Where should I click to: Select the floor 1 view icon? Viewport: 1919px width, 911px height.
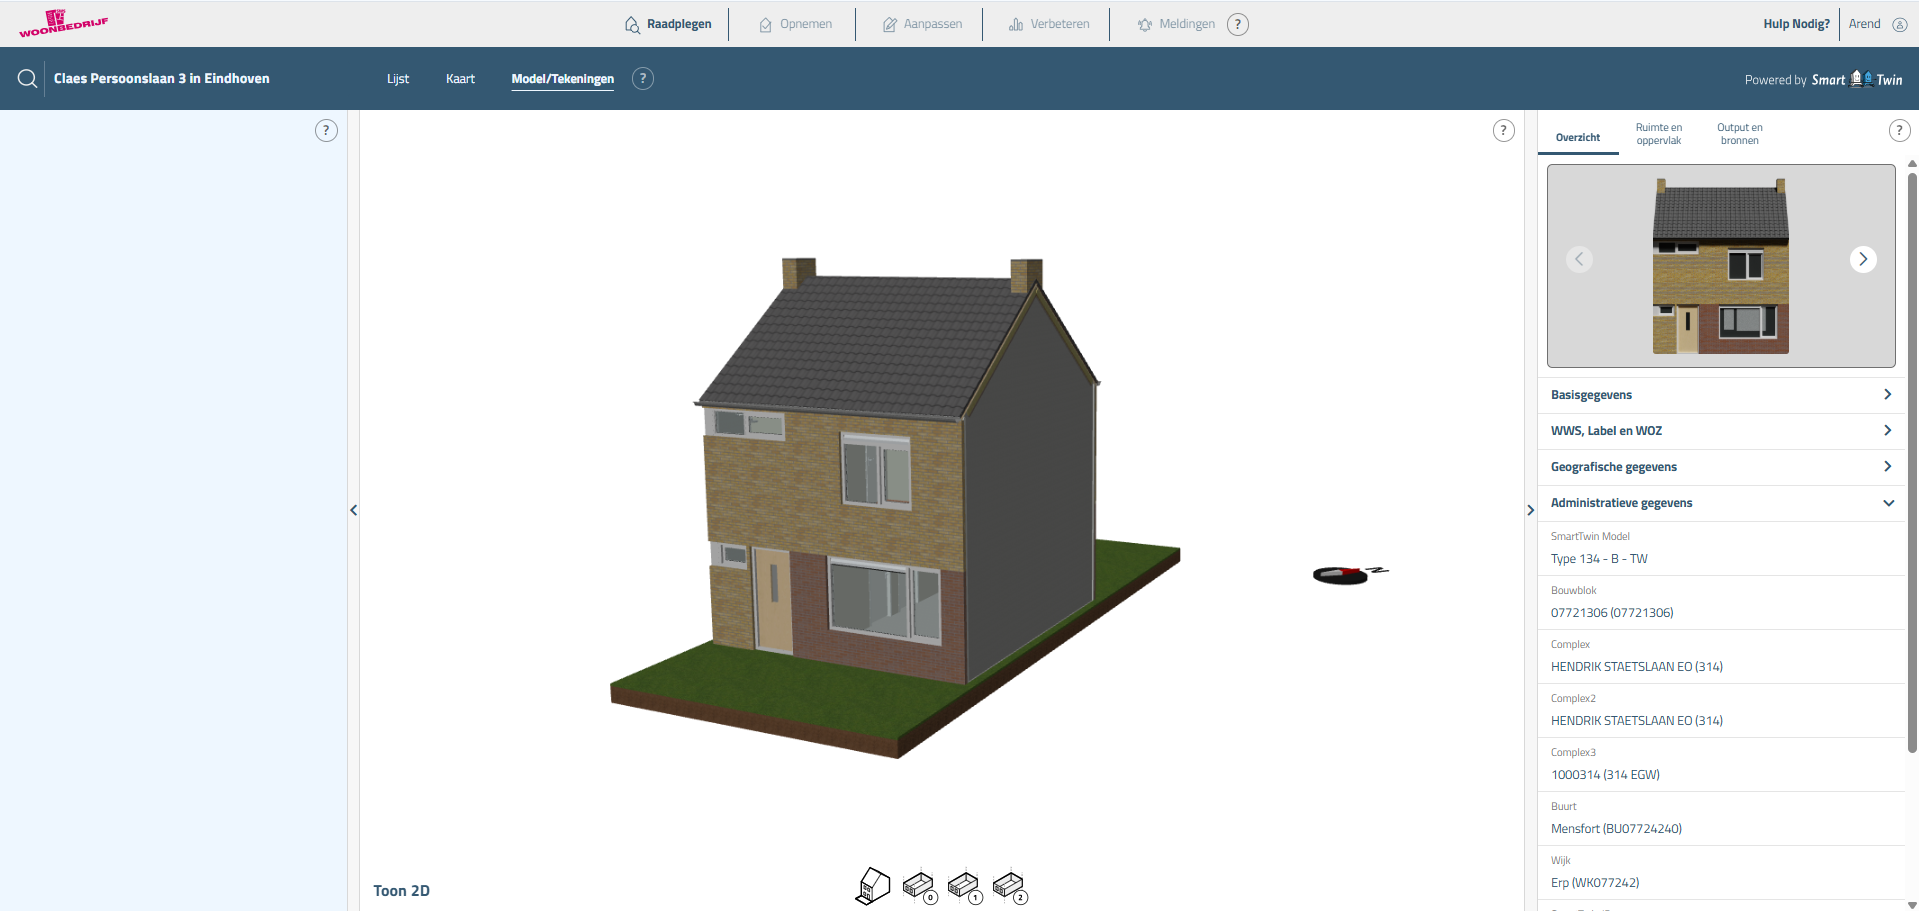pos(964,886)
